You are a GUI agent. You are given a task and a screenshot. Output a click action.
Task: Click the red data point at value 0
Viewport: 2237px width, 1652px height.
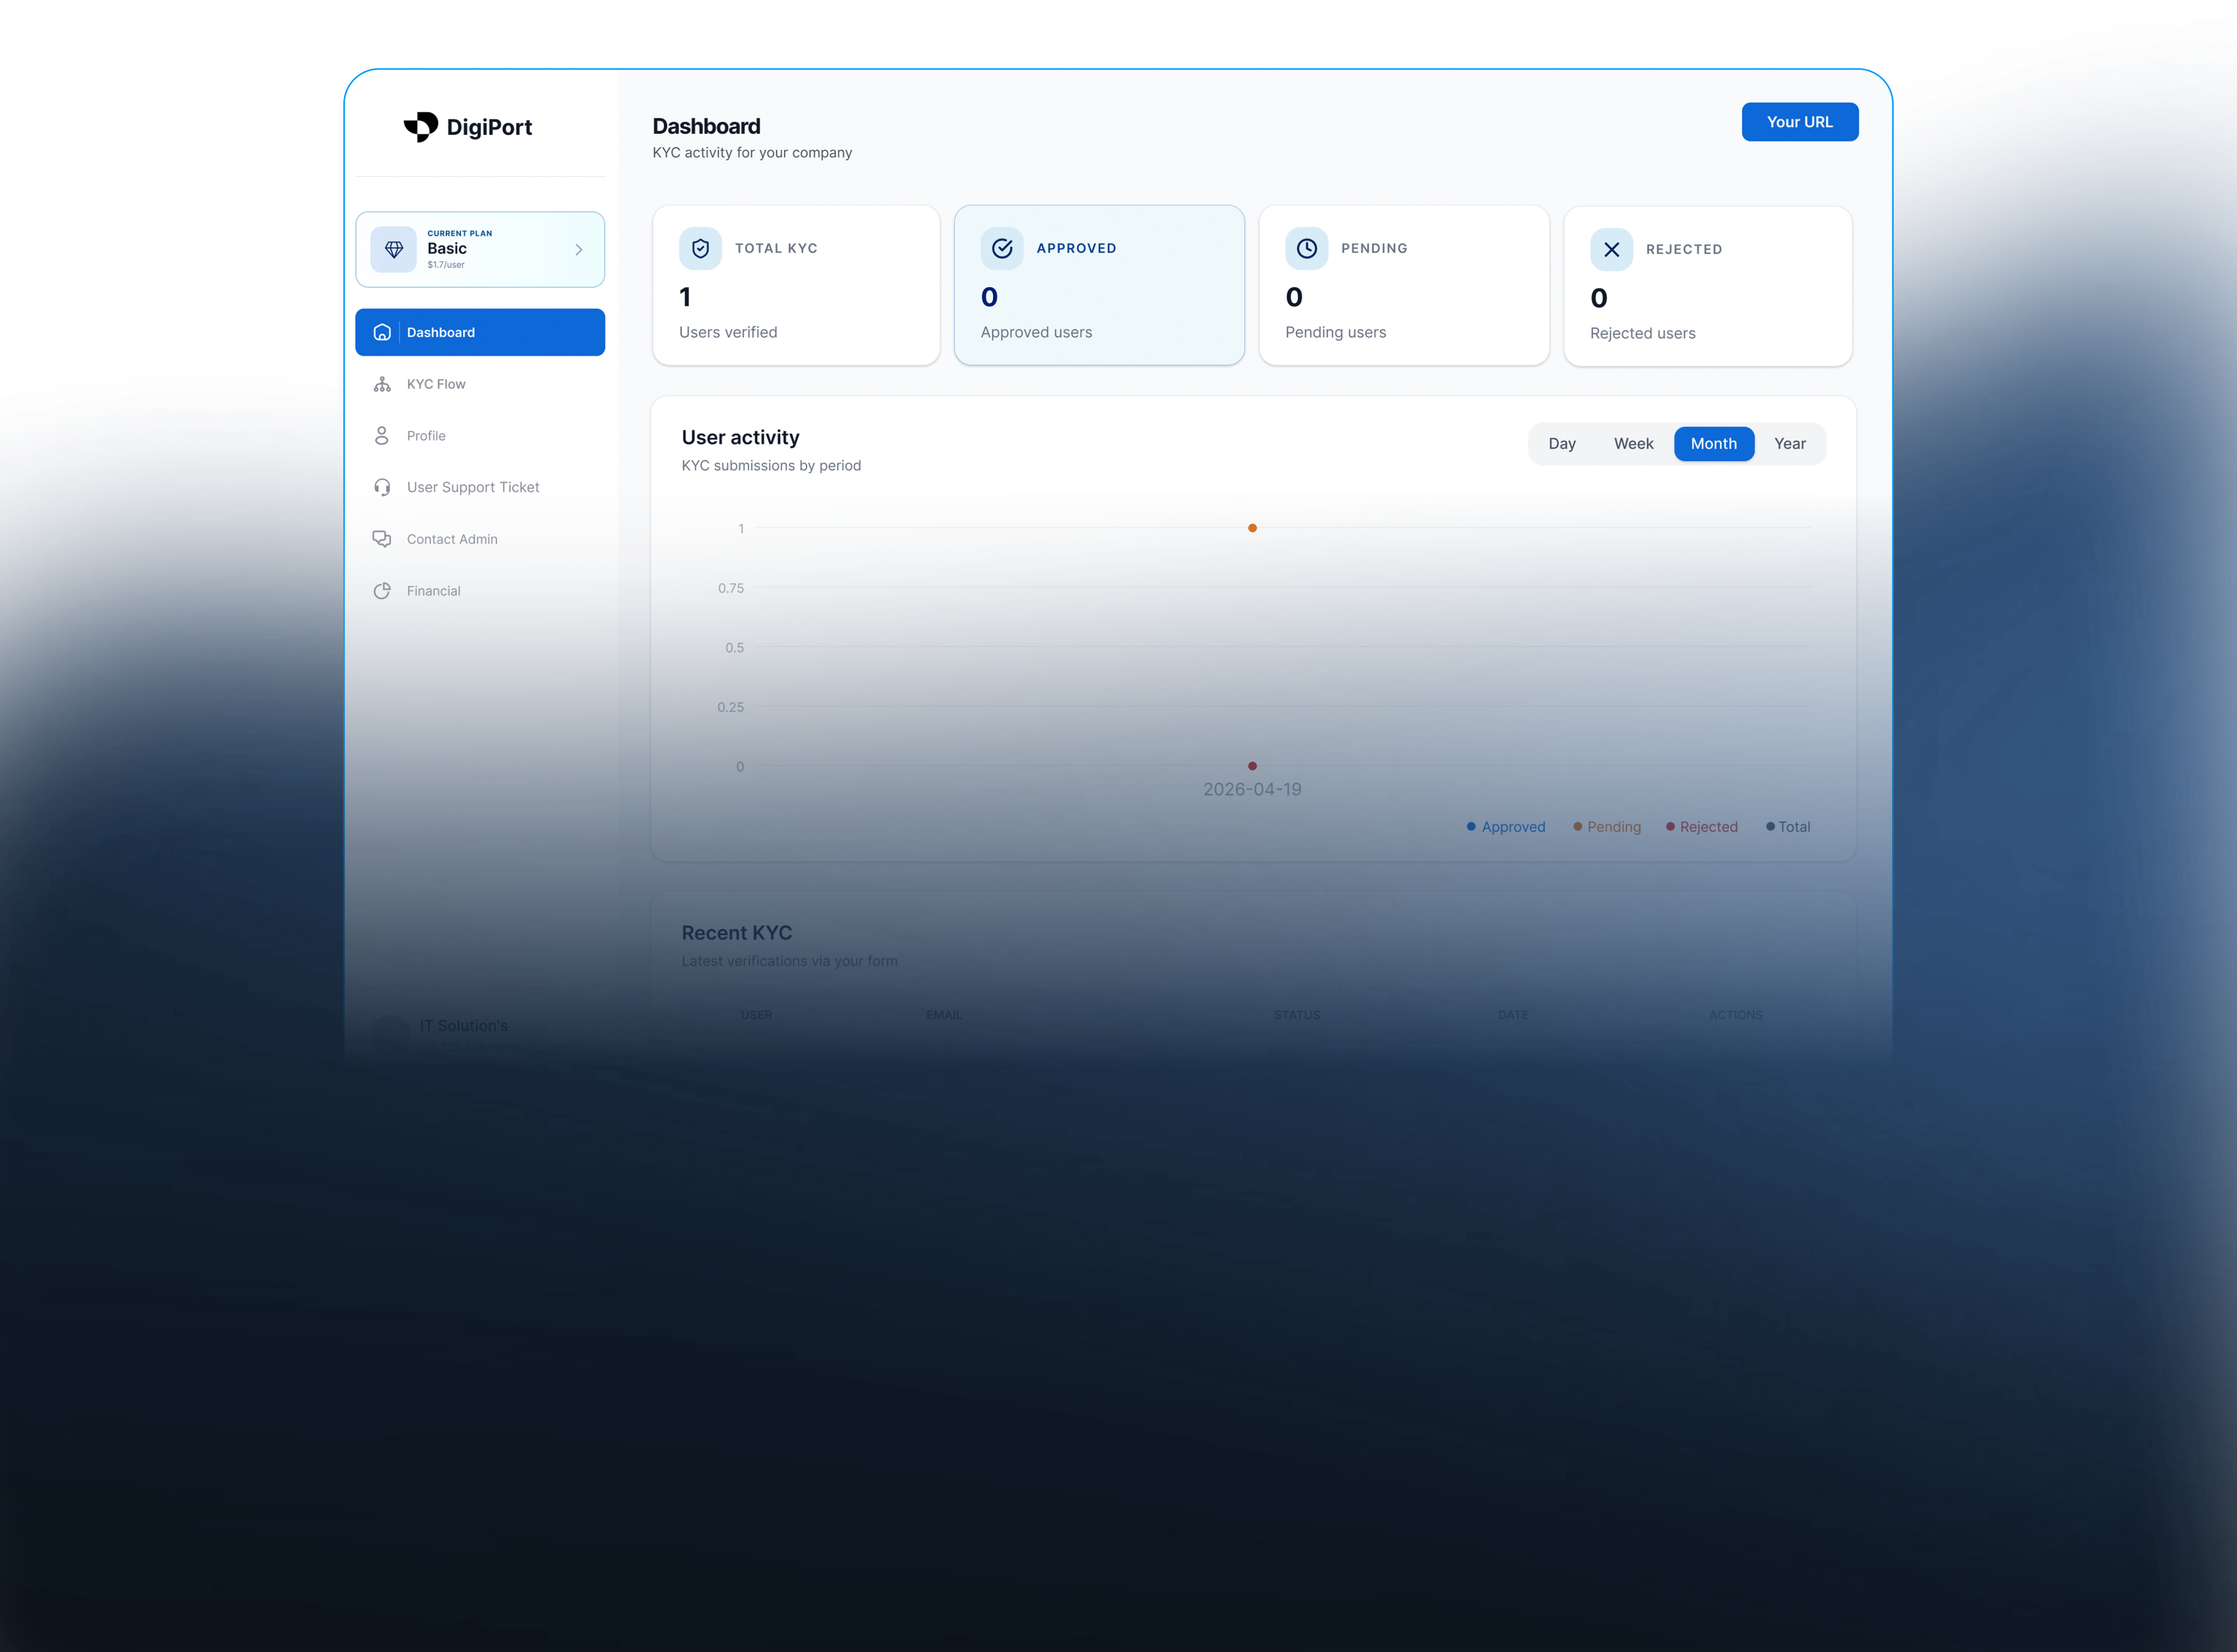[x=1252, y=766]
